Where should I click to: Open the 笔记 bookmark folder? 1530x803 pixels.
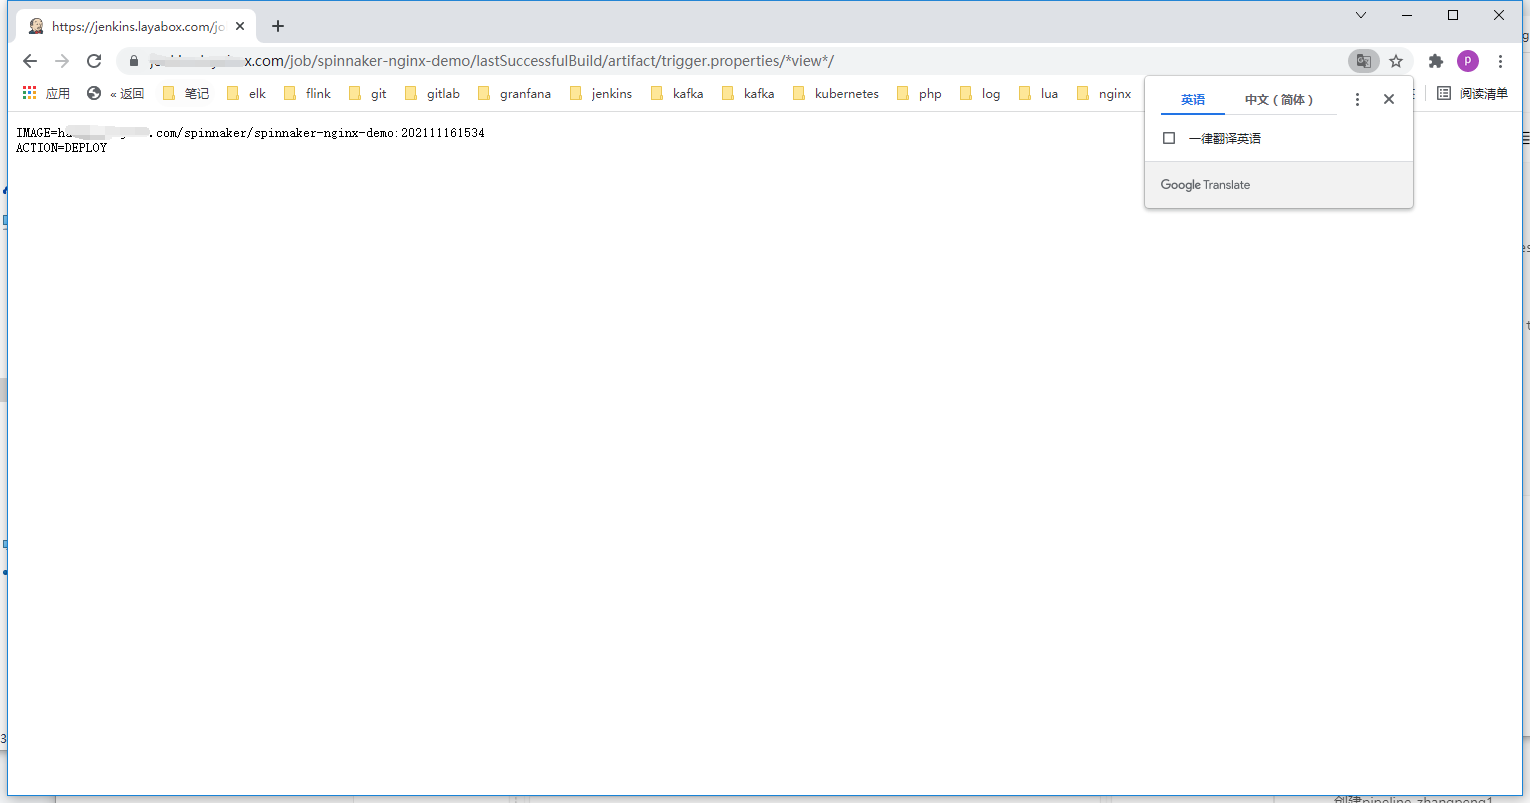186,93
